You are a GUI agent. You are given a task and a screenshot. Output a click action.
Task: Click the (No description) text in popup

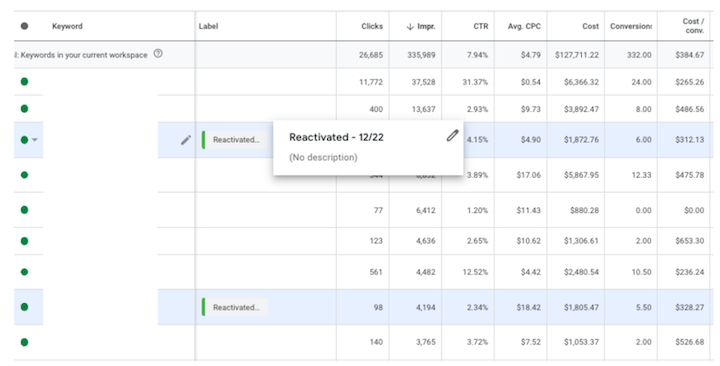click(323, 157)
